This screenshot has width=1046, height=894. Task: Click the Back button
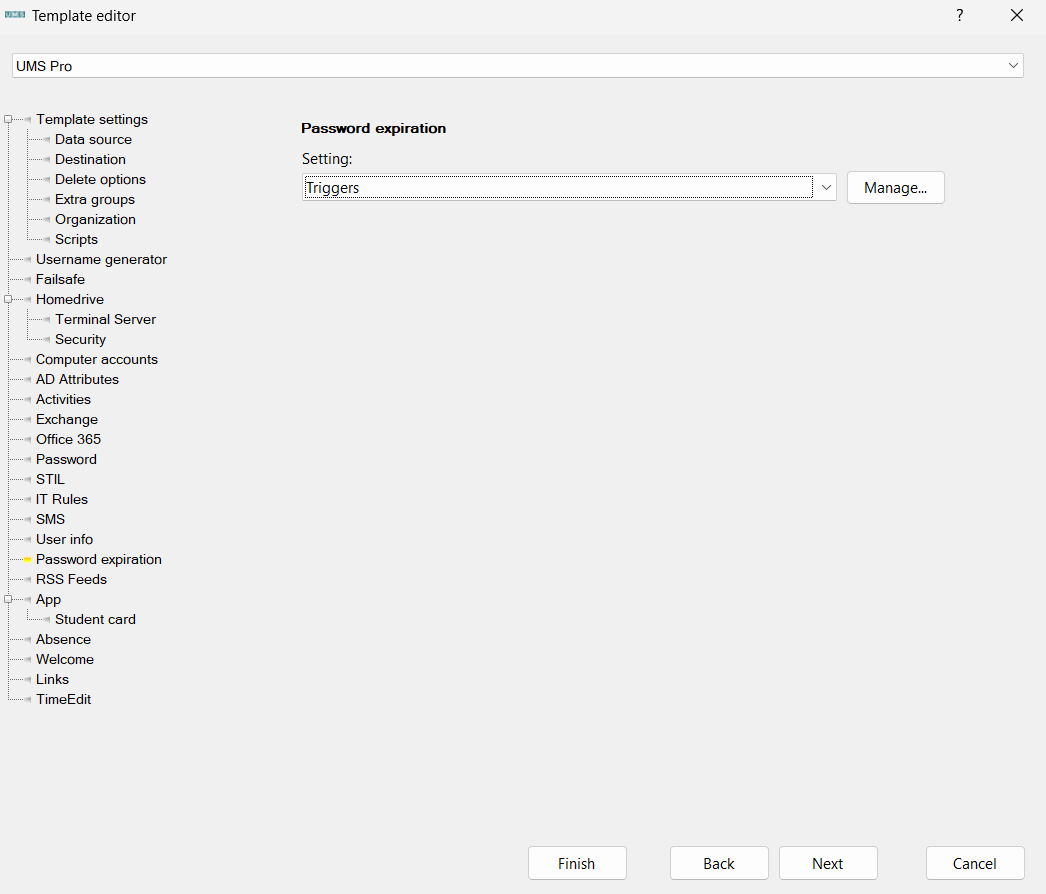click(x=718, y=864)
